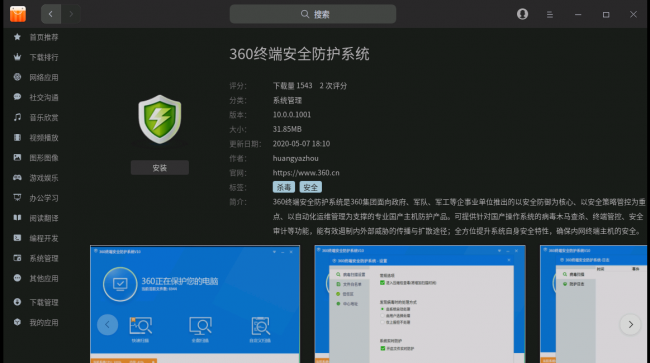Screen dimensions: 650x363
Task: Click the search magnifier icon
Action: pos(305,15)
